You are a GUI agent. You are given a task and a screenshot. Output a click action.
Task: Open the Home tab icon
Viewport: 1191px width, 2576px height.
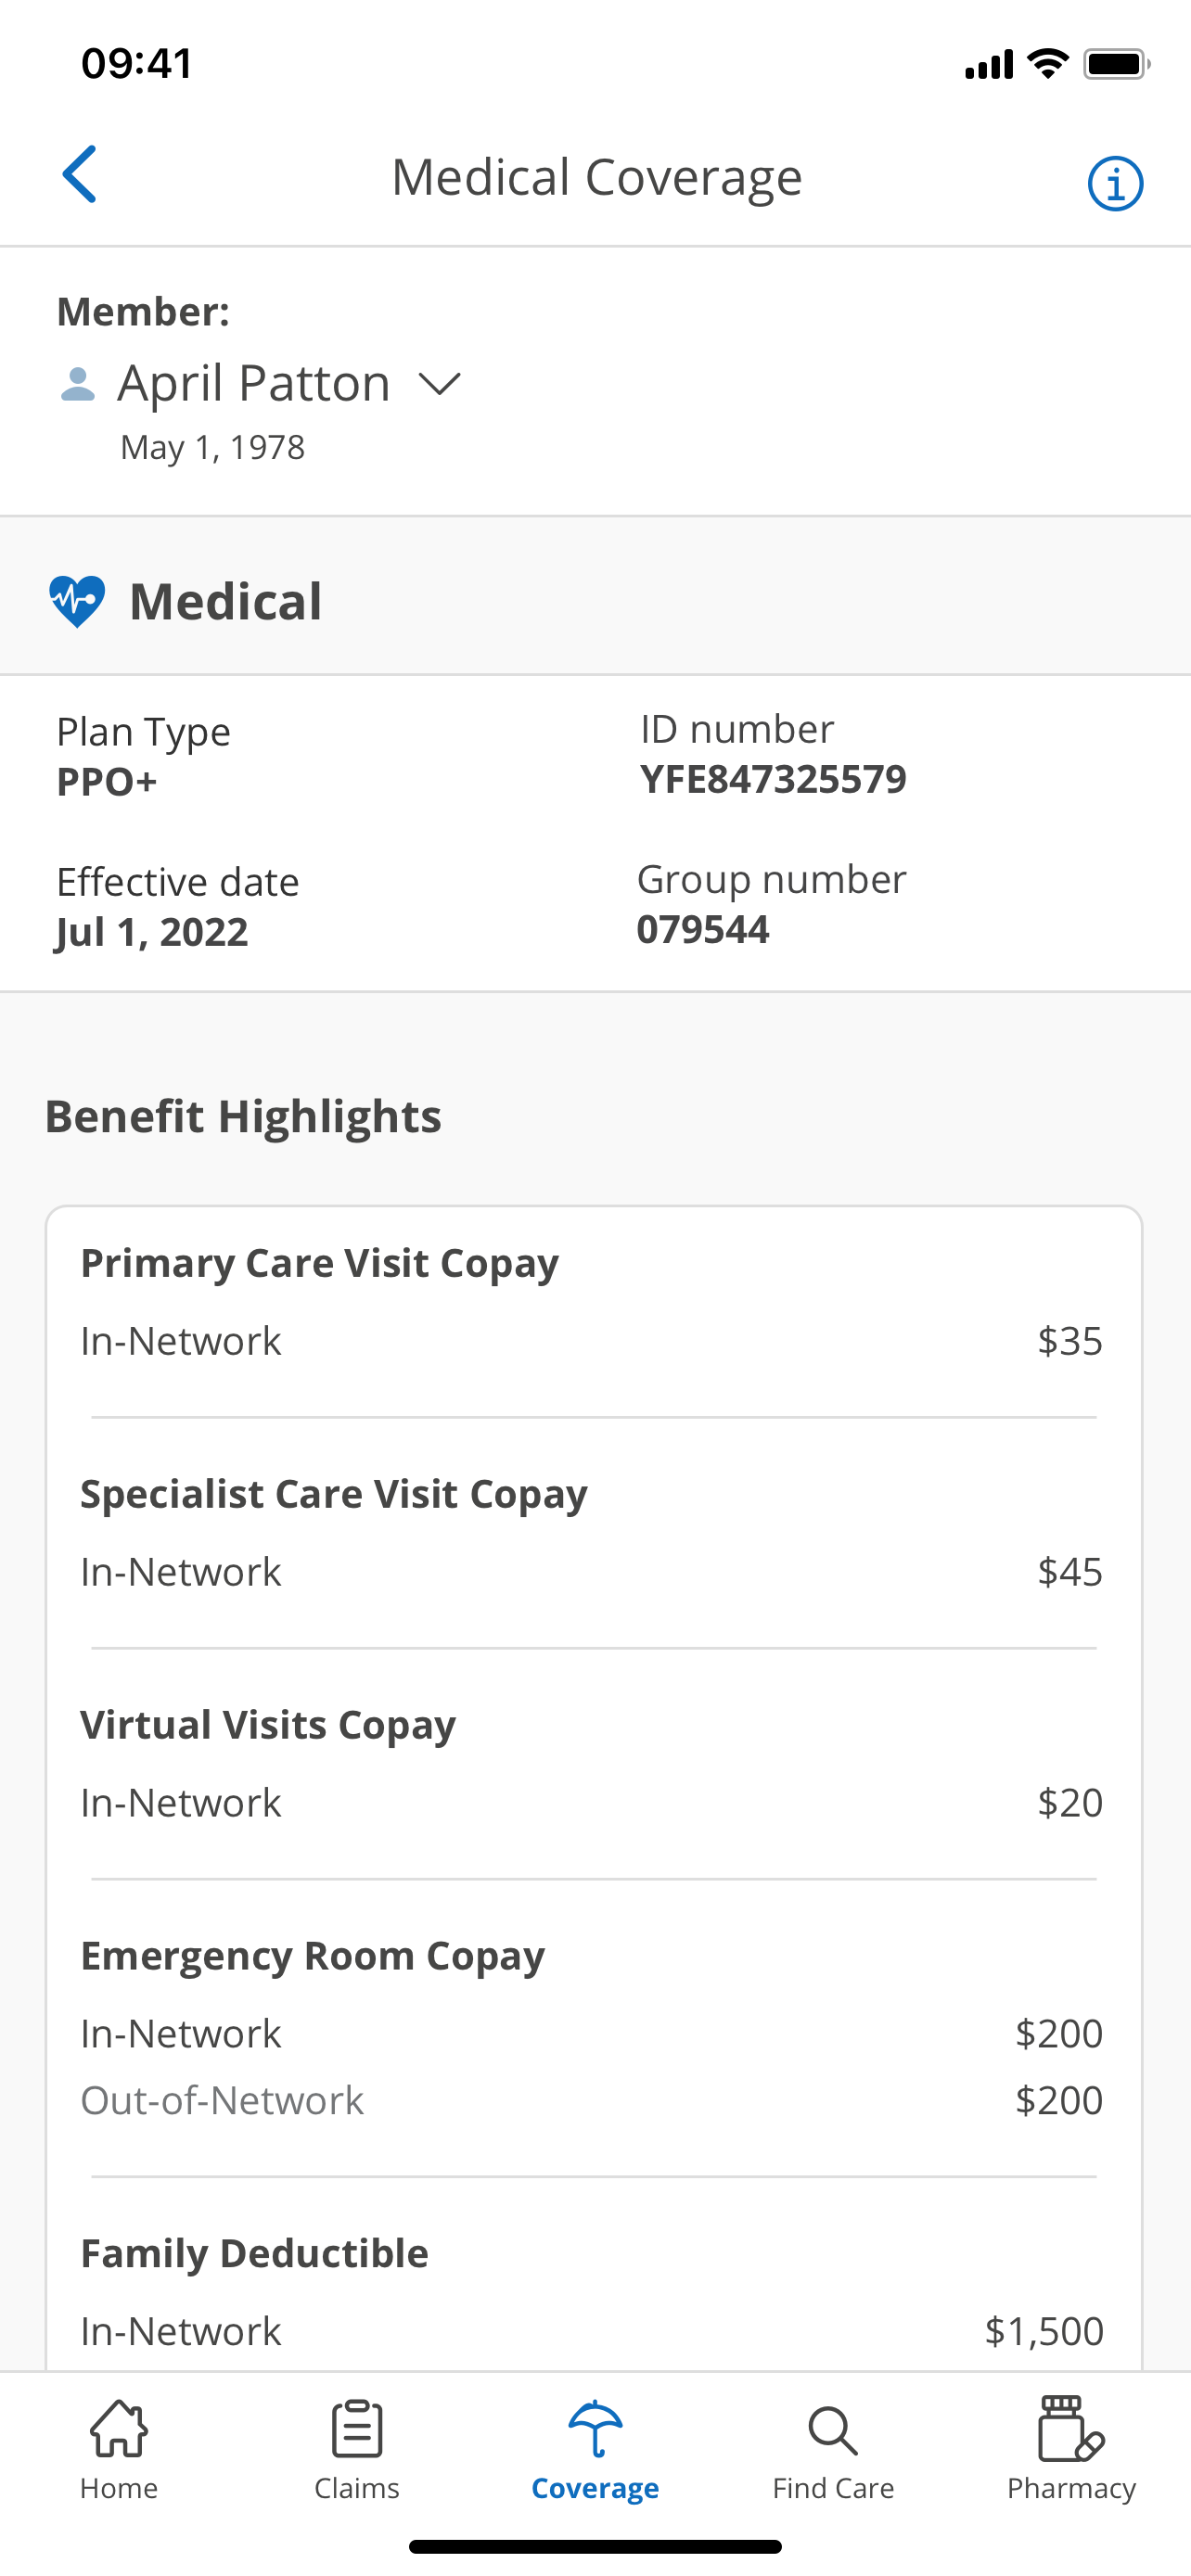pyautogui.click(x=119, y=2430)
